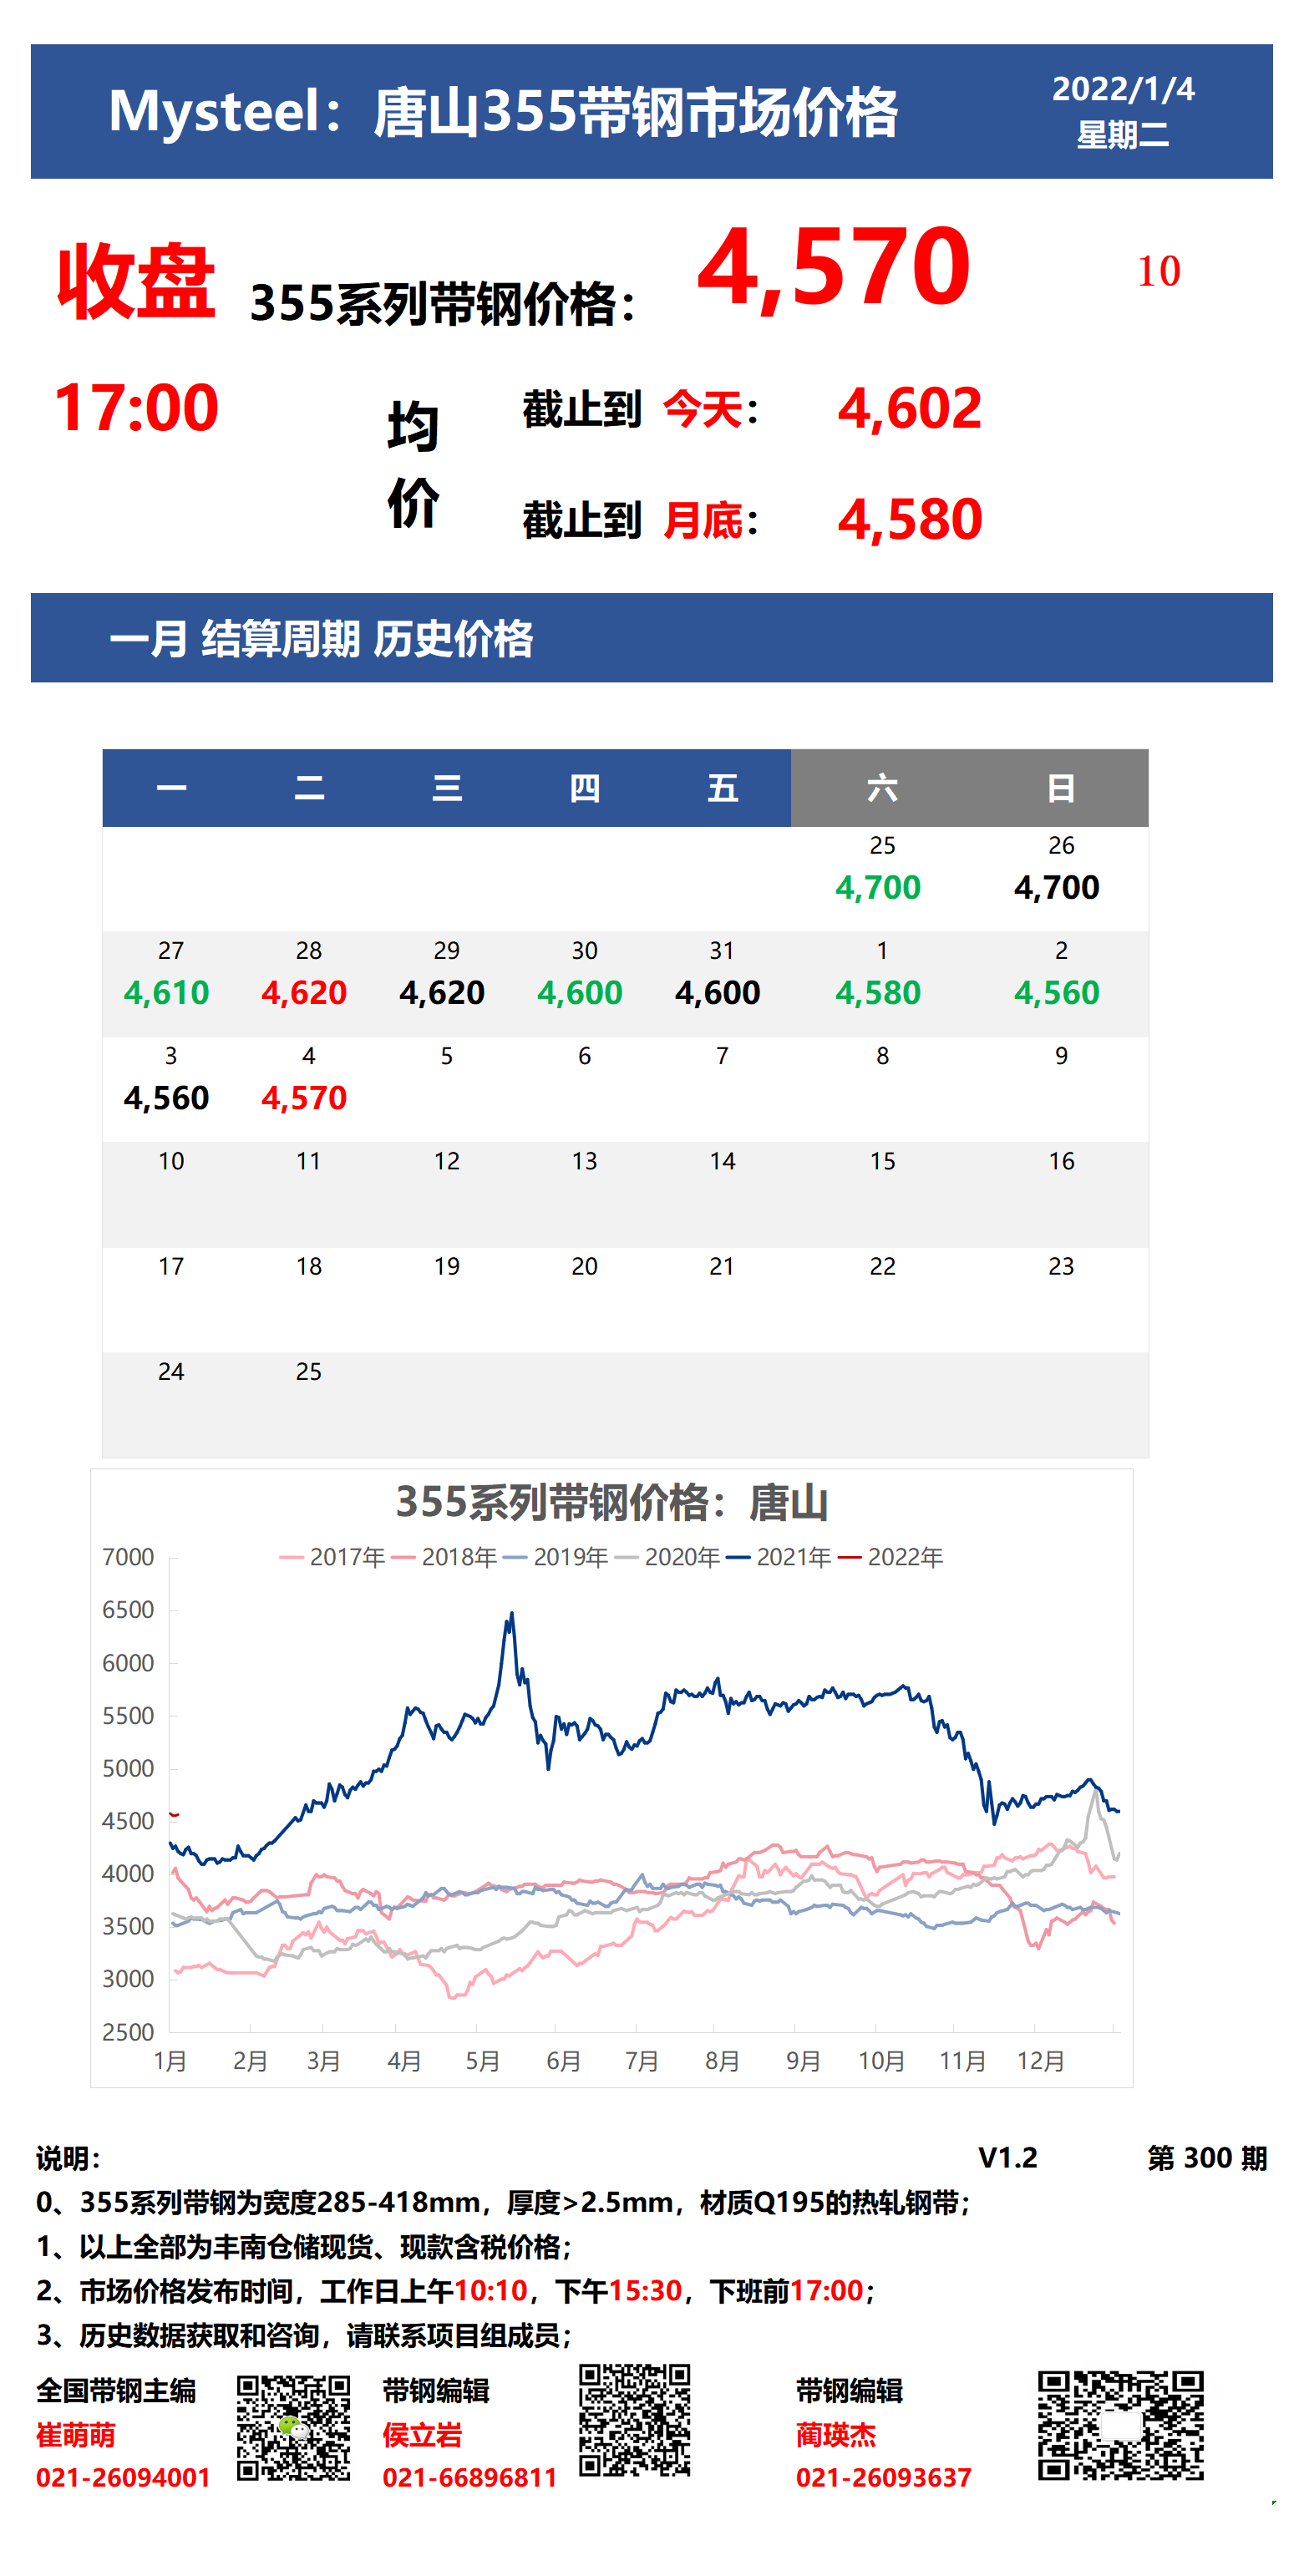Click the black 4,600 under day 31
This screenshot has width=1304, height=2576.
tap(718, 992)
